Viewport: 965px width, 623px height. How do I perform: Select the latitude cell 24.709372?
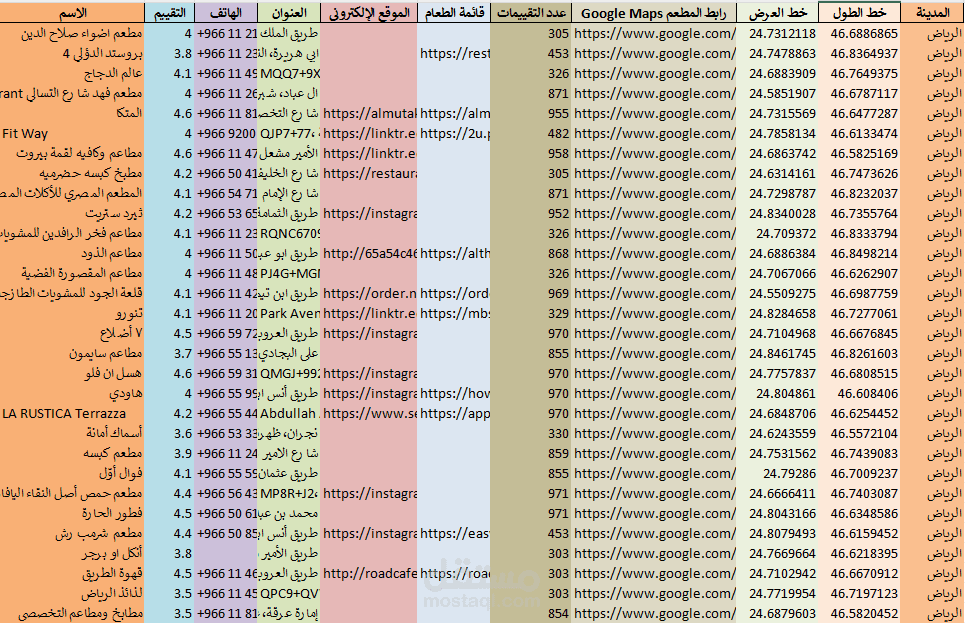778,234
